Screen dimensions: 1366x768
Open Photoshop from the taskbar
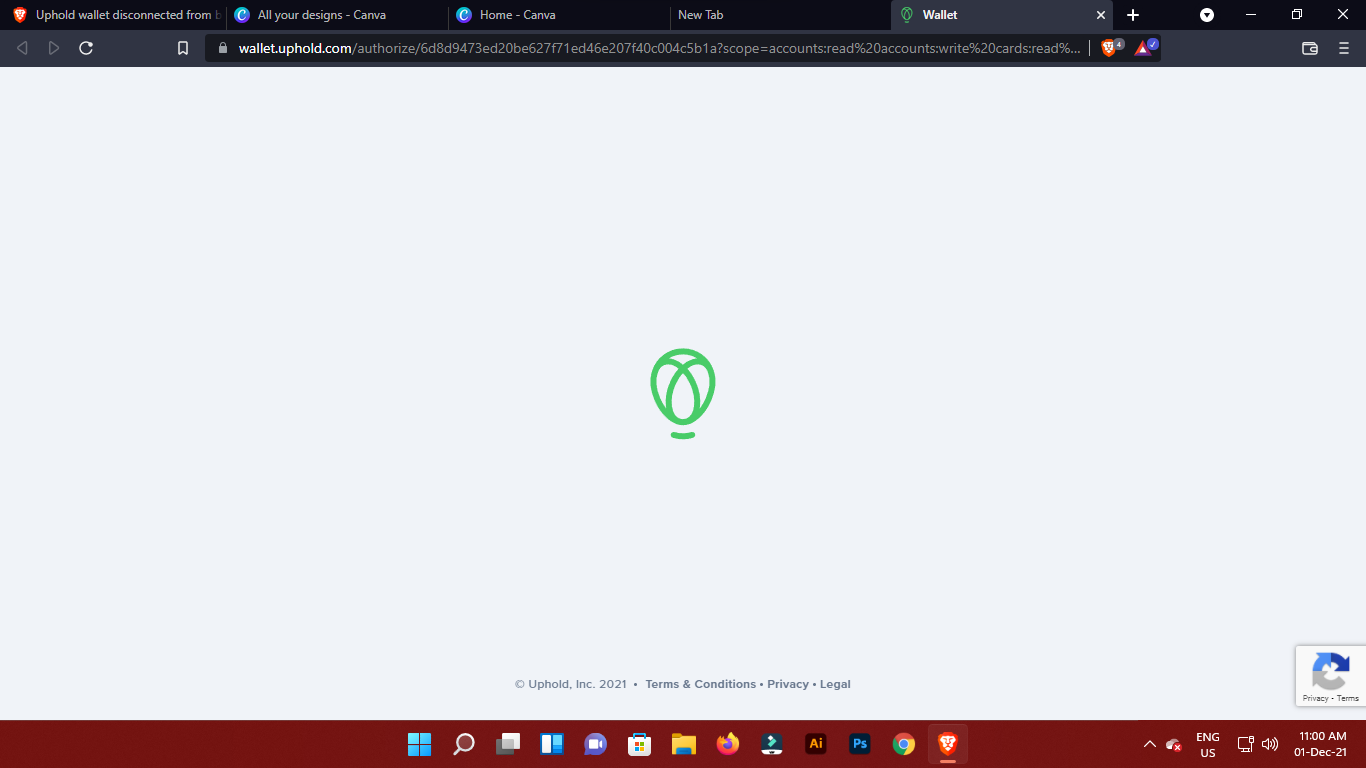coord(860,744)
